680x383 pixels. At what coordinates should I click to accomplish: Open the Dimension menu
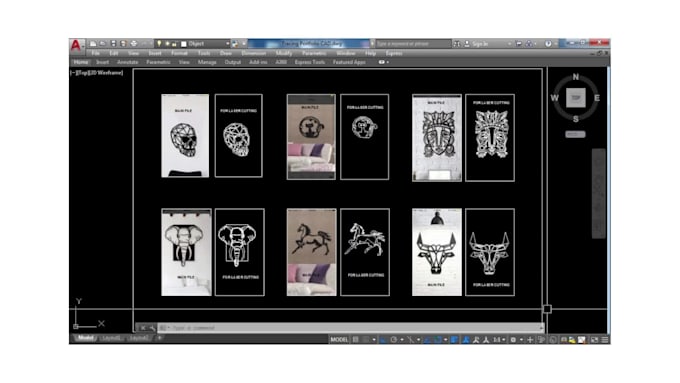tap(254, 53)
